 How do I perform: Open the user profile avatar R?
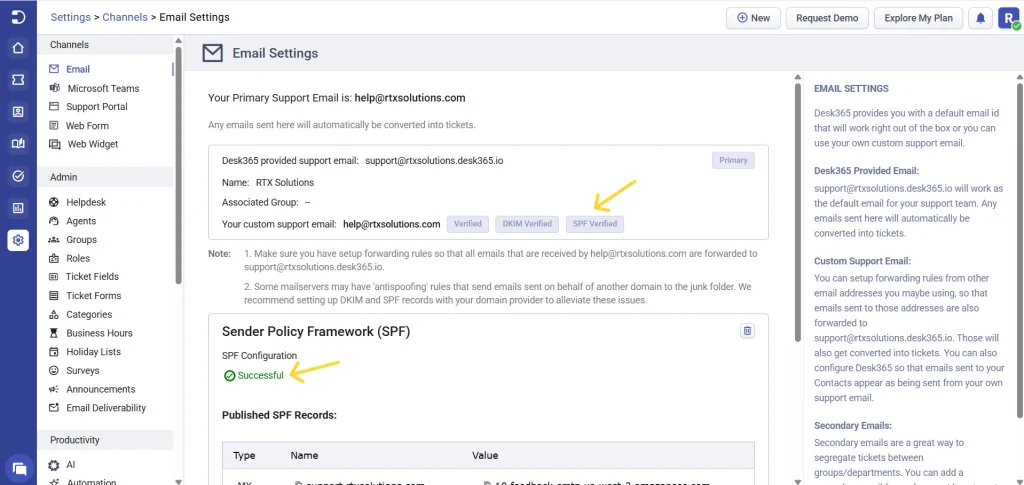1008,18
